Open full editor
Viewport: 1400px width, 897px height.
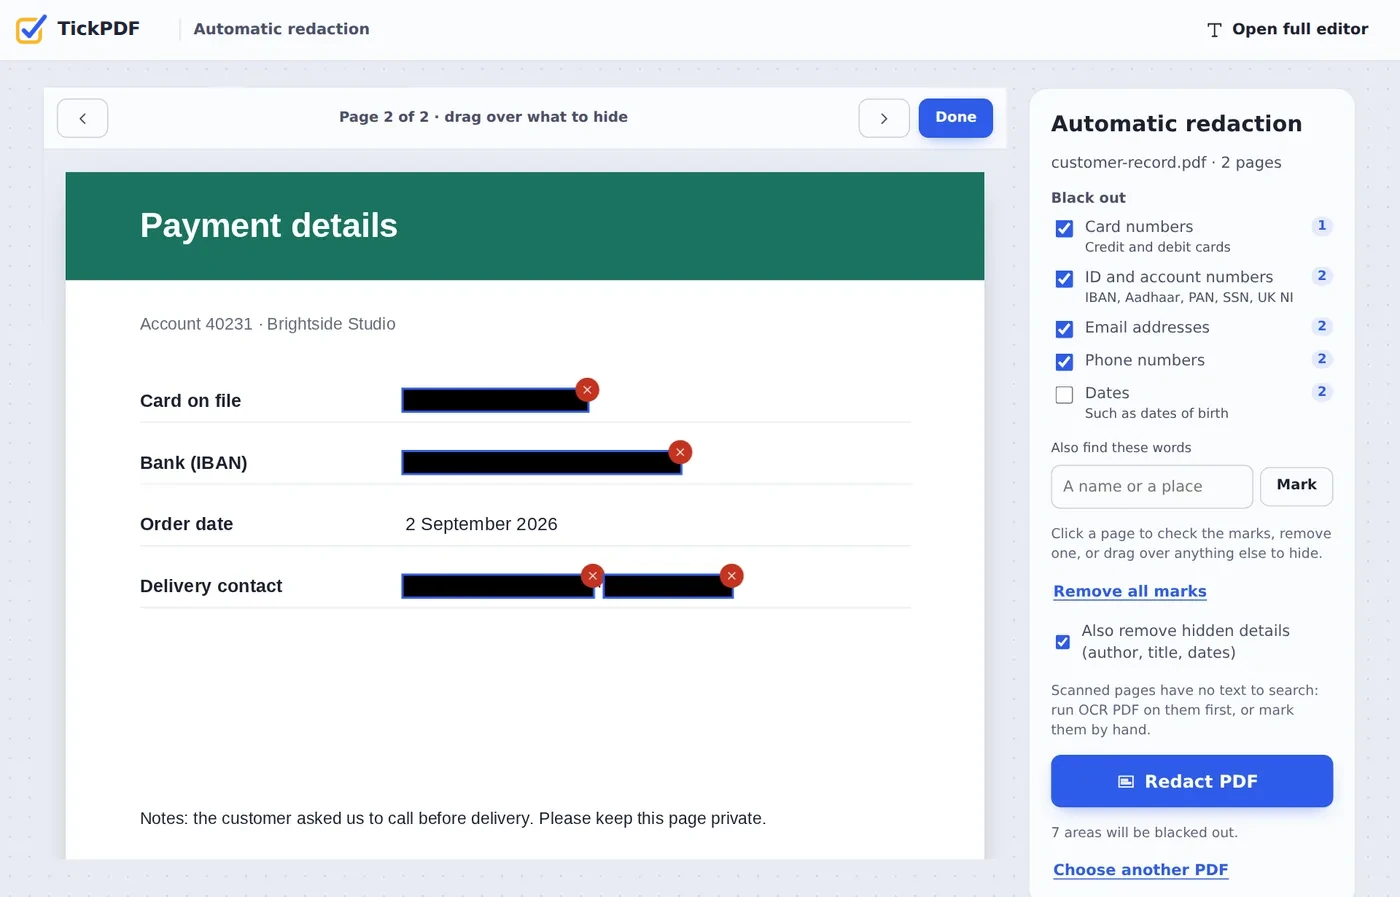(x=1287, y=29)
